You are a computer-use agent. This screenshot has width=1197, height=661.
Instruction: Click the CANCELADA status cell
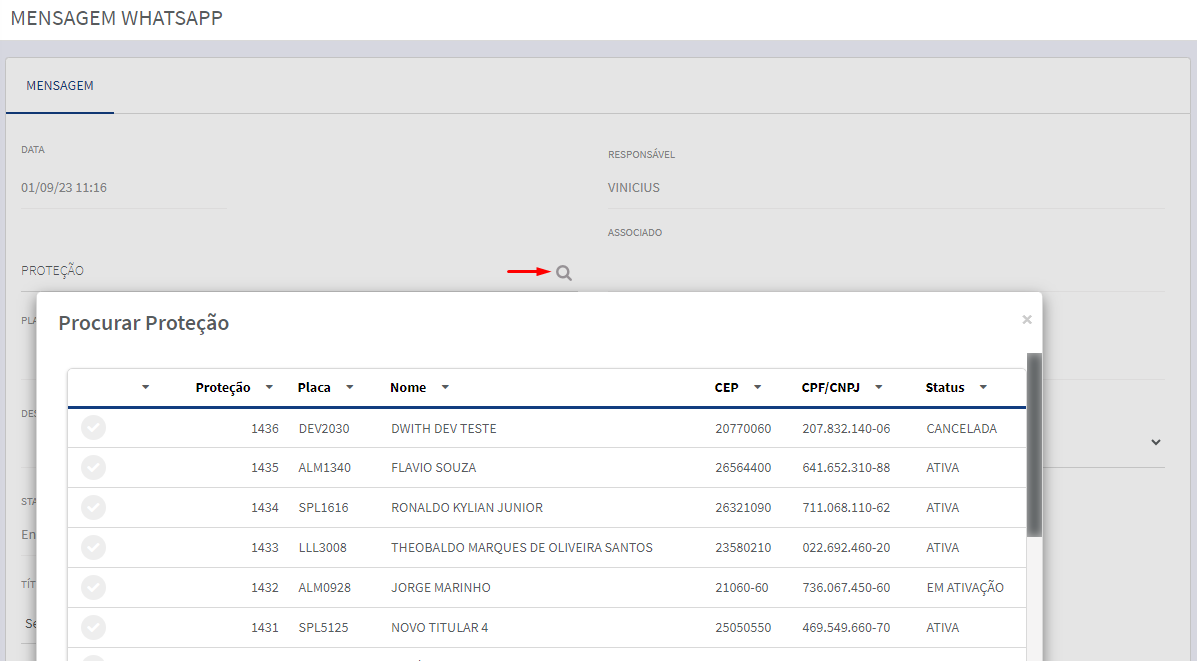(961, 428)
